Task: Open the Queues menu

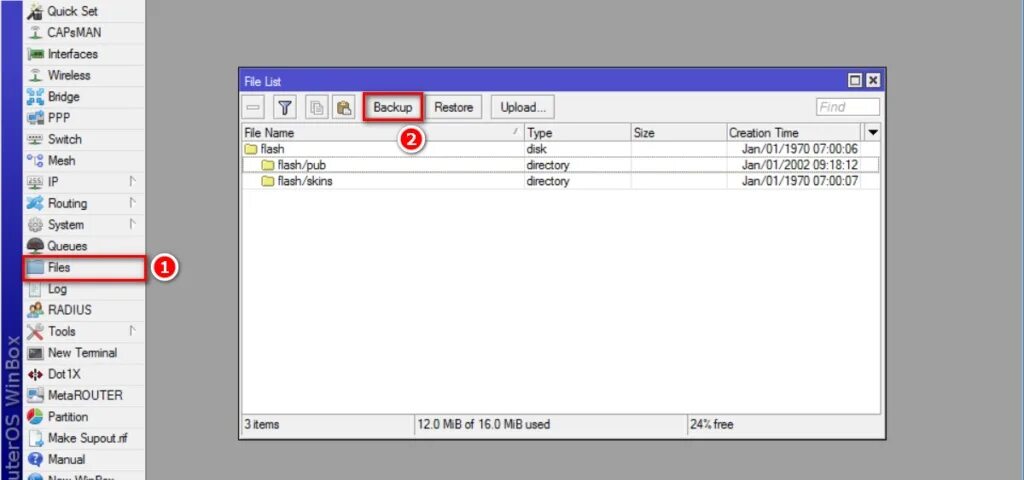Action: (84, 246)
